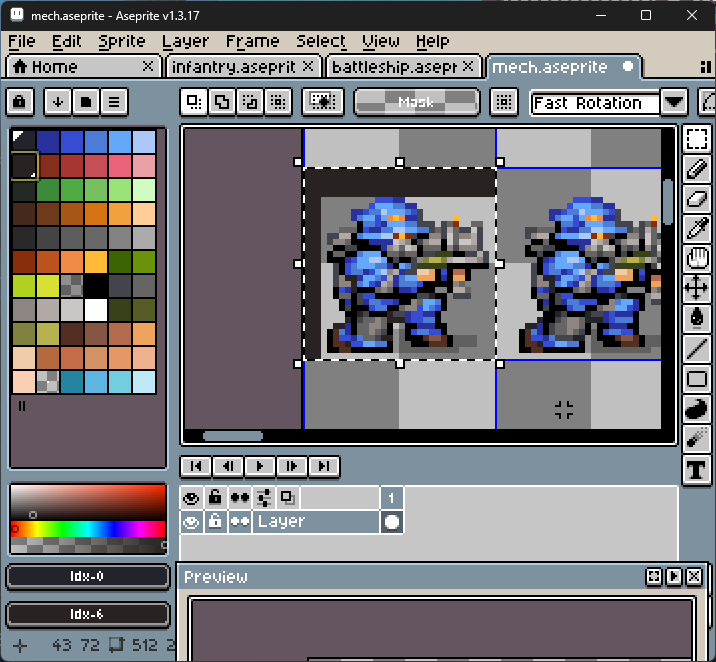Pick the white color swatch in palette
The width and height of the screenshot is (716, 662).
[96, 310]
